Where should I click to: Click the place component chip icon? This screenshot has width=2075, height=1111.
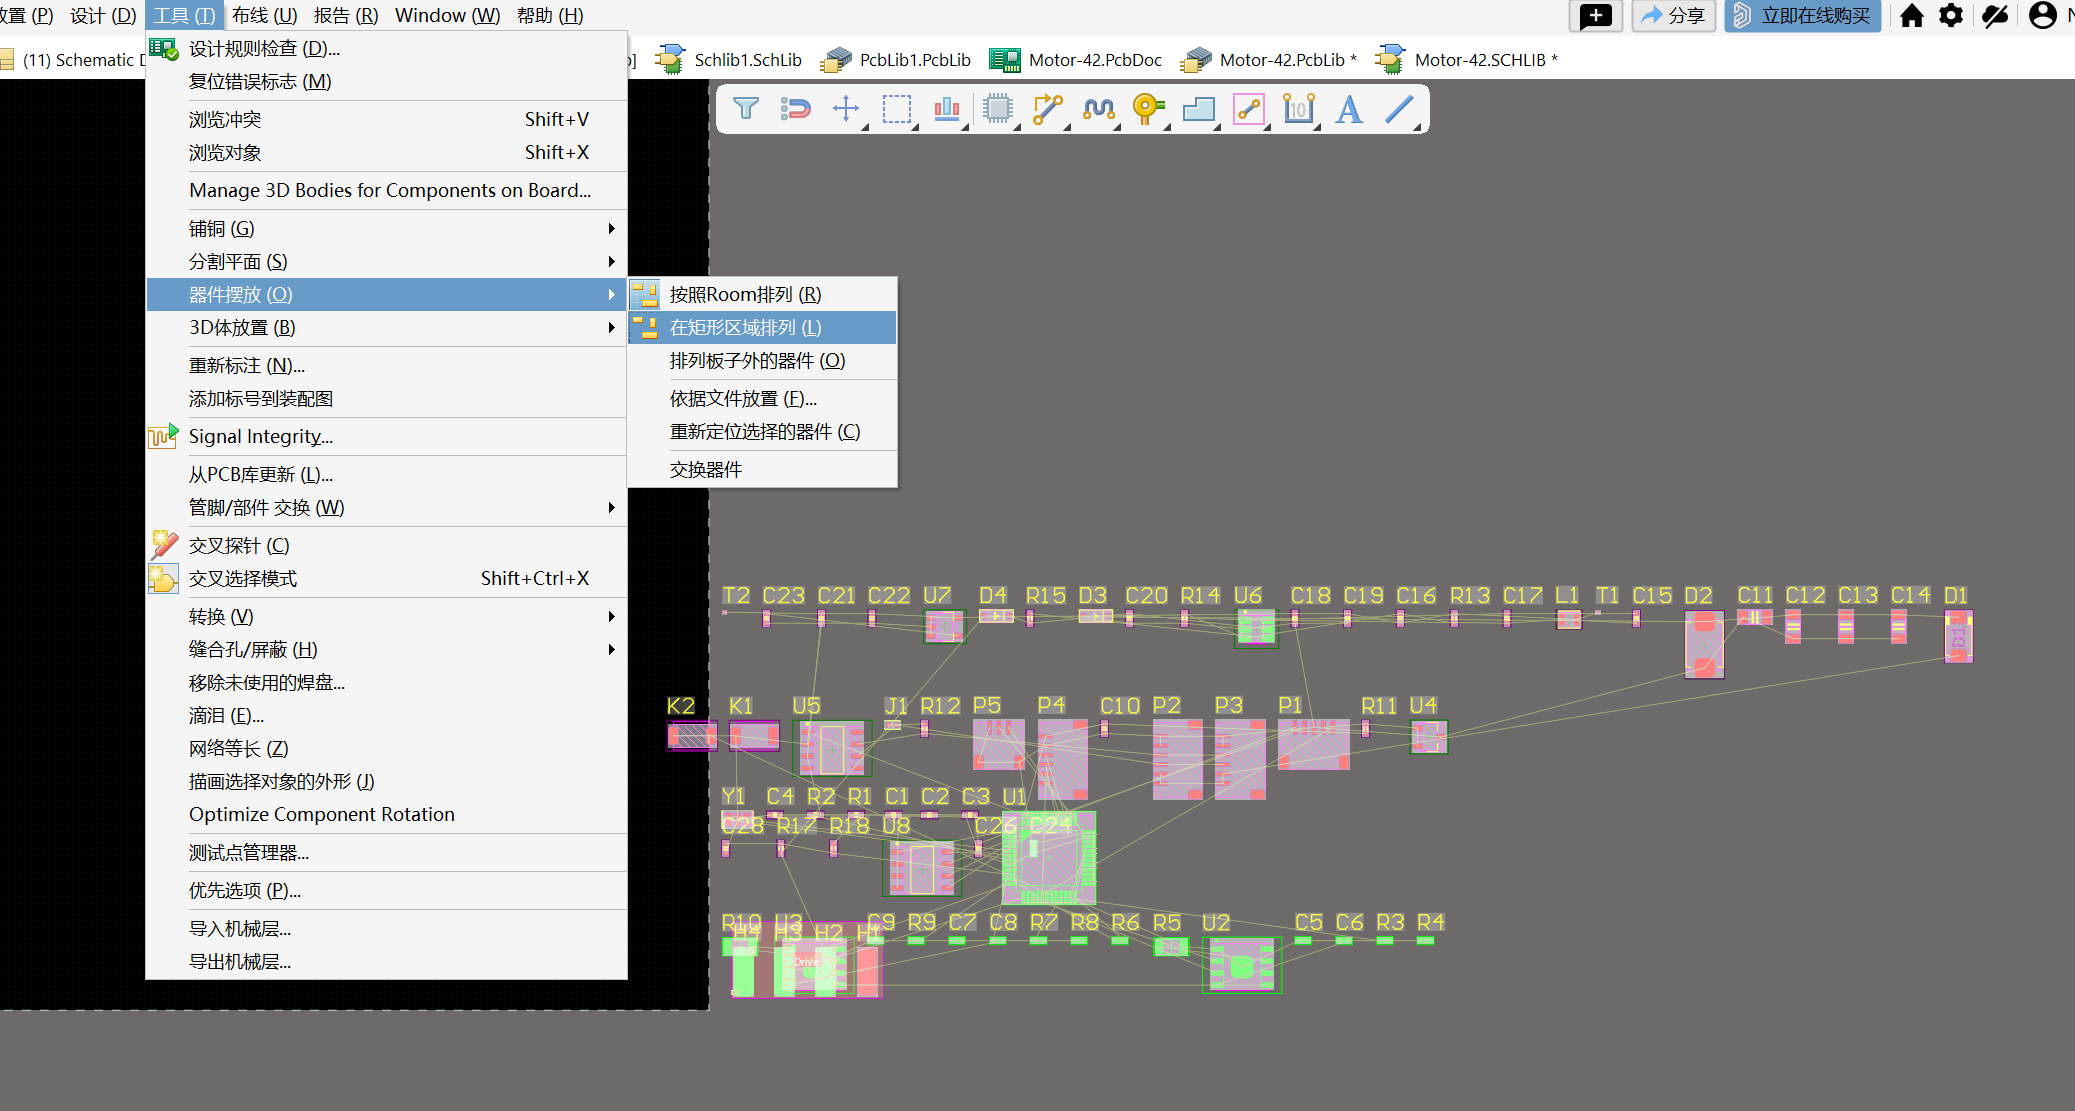tap(997, 108)
